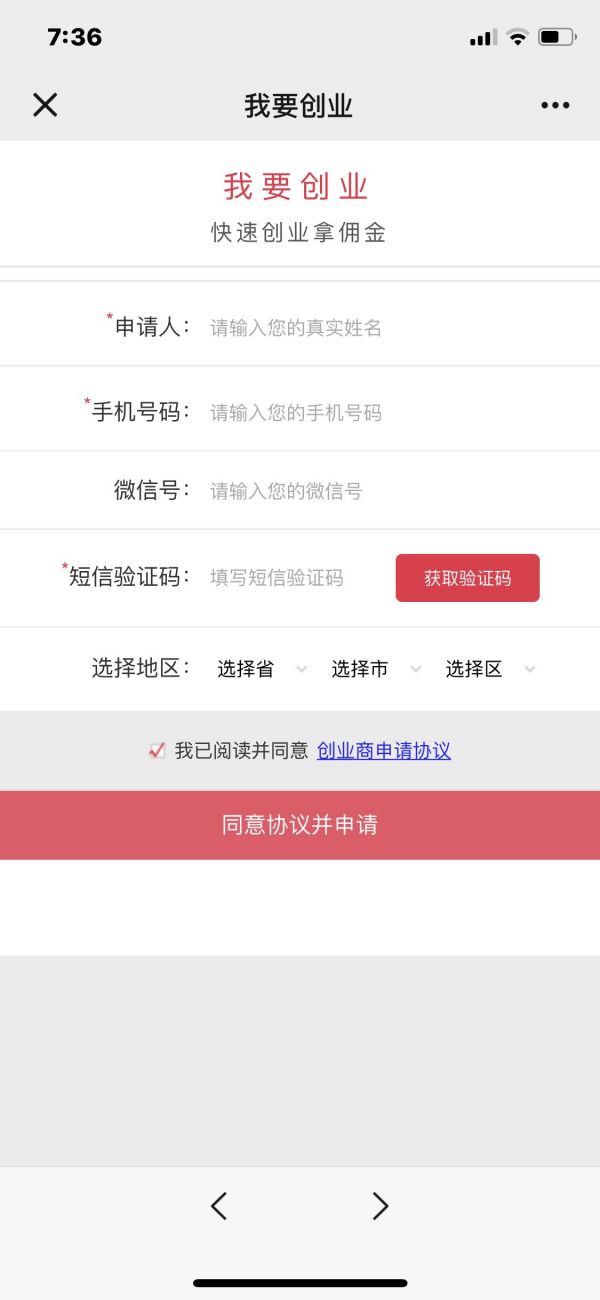
Task: Tap the cellular signal bars icon
Action: point(483,38)
